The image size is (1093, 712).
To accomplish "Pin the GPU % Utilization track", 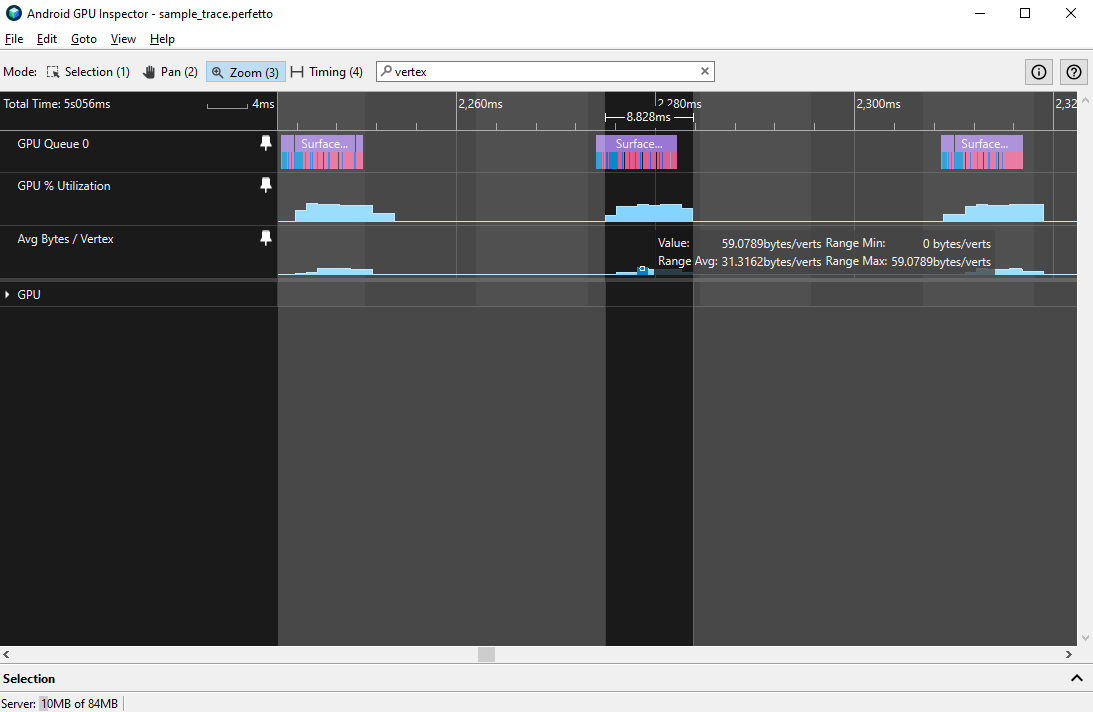I will [265, 185].
